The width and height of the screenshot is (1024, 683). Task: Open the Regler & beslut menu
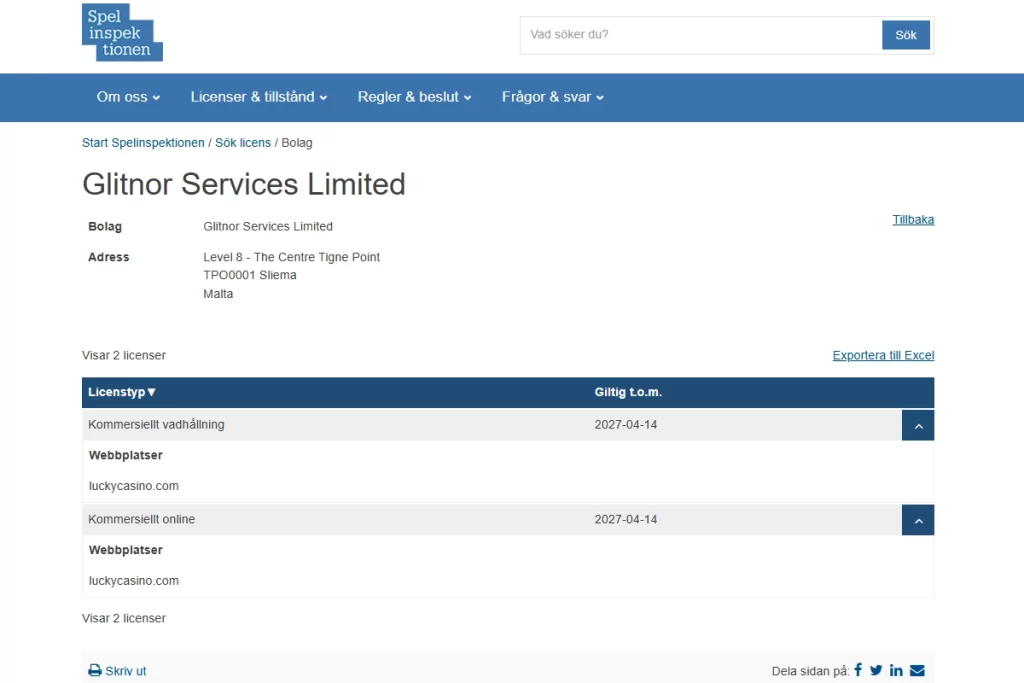coord(414,97)
